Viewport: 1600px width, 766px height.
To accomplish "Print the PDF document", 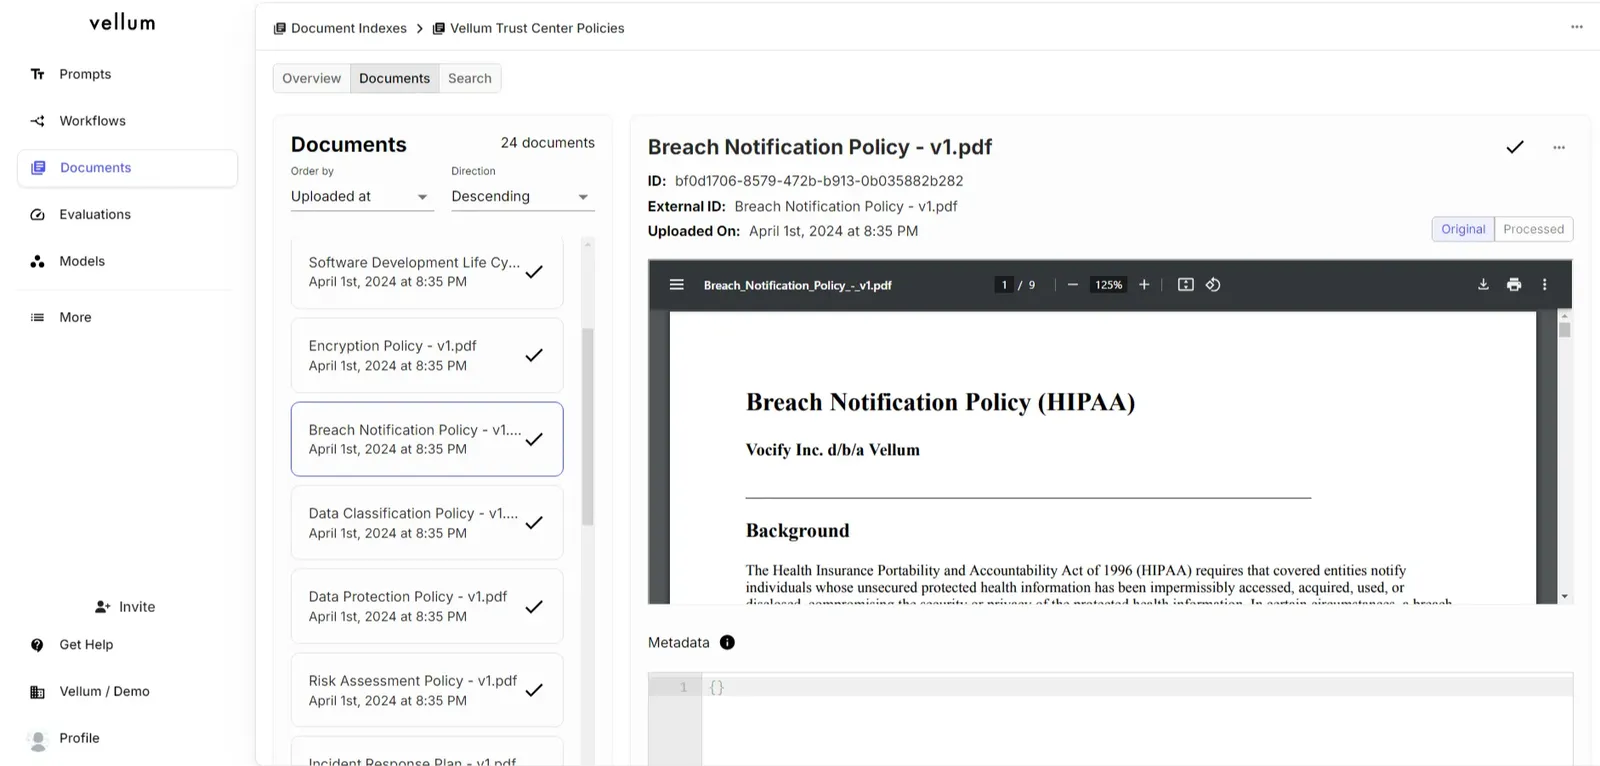I will pos(1514,285).
